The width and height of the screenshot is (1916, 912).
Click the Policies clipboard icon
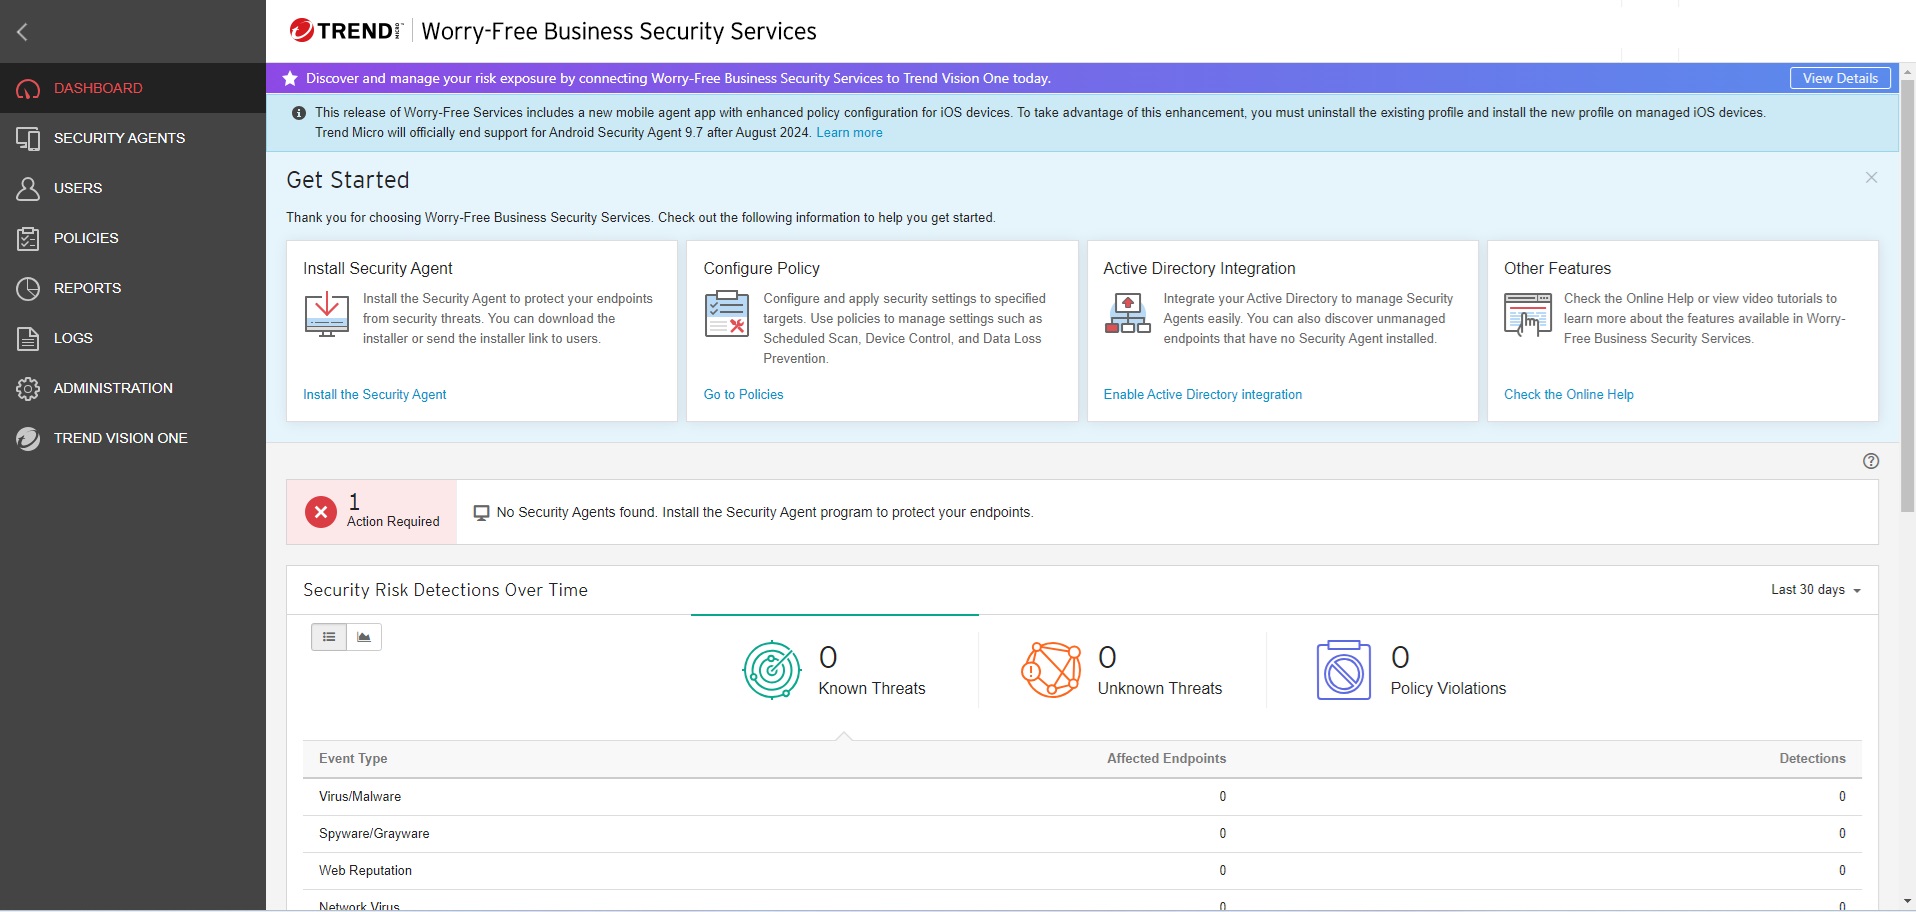pyautogui.click(x=28, y=238)
